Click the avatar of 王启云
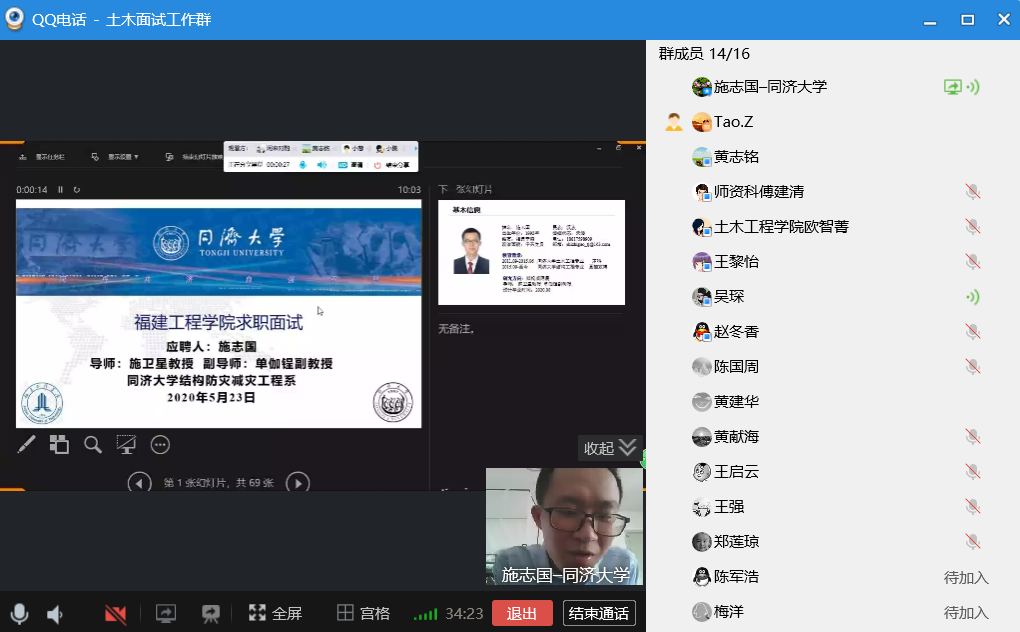Screen dimensions: 1020x632 point(702,472)
